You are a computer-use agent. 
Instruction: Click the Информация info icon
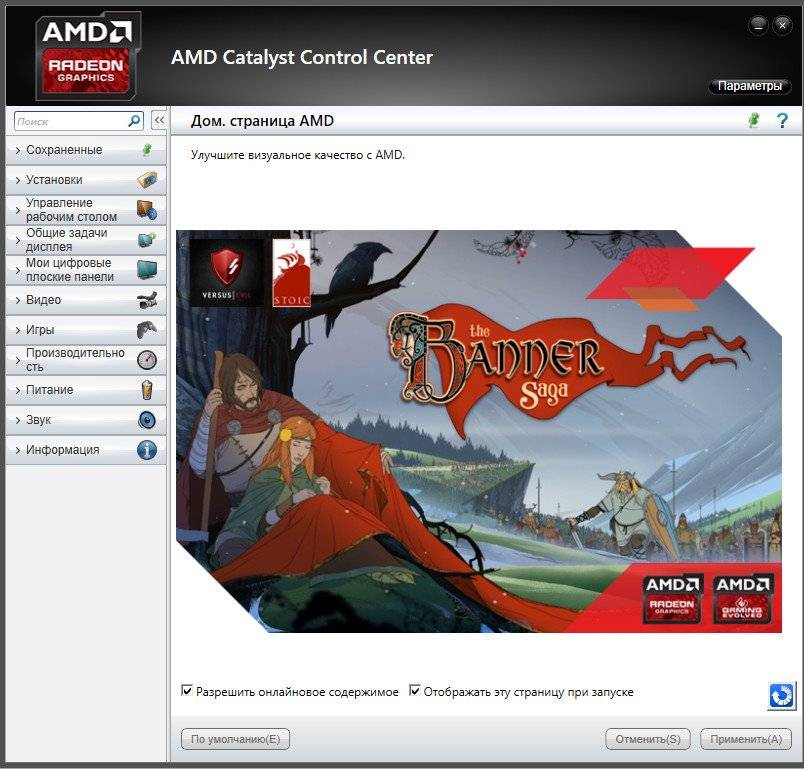(147, 450)
